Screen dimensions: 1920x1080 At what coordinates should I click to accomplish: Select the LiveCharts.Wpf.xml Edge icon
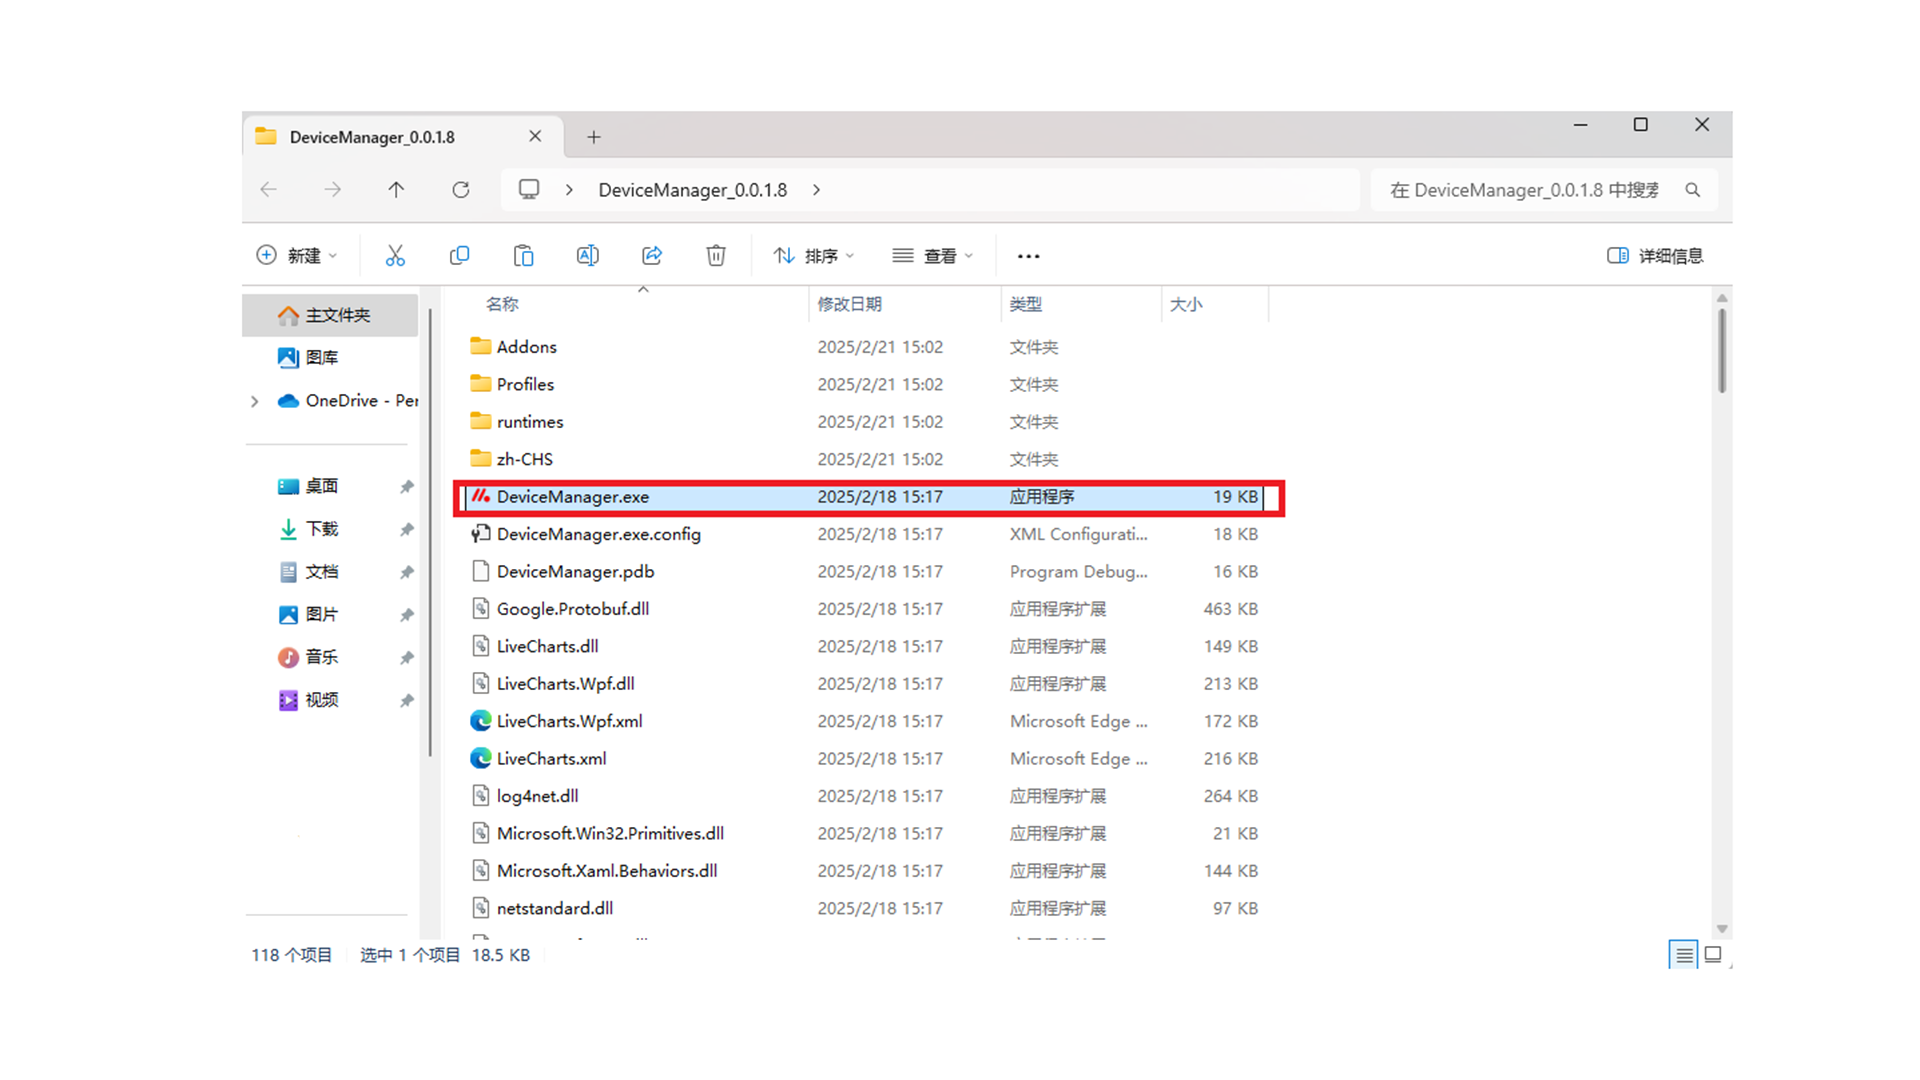[x=481, y=721]
